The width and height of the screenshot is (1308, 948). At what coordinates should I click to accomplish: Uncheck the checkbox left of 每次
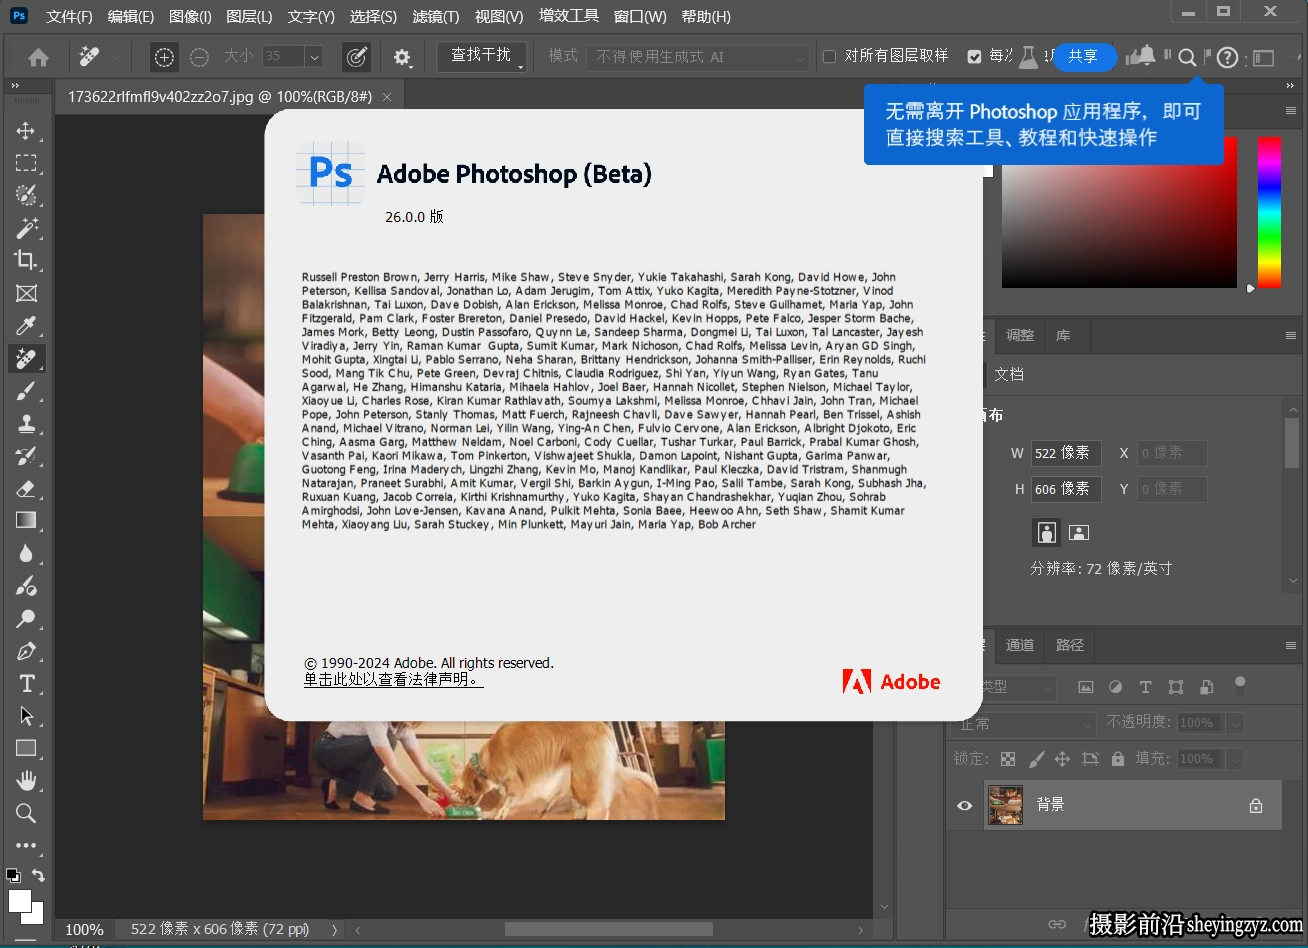(974, 57)
